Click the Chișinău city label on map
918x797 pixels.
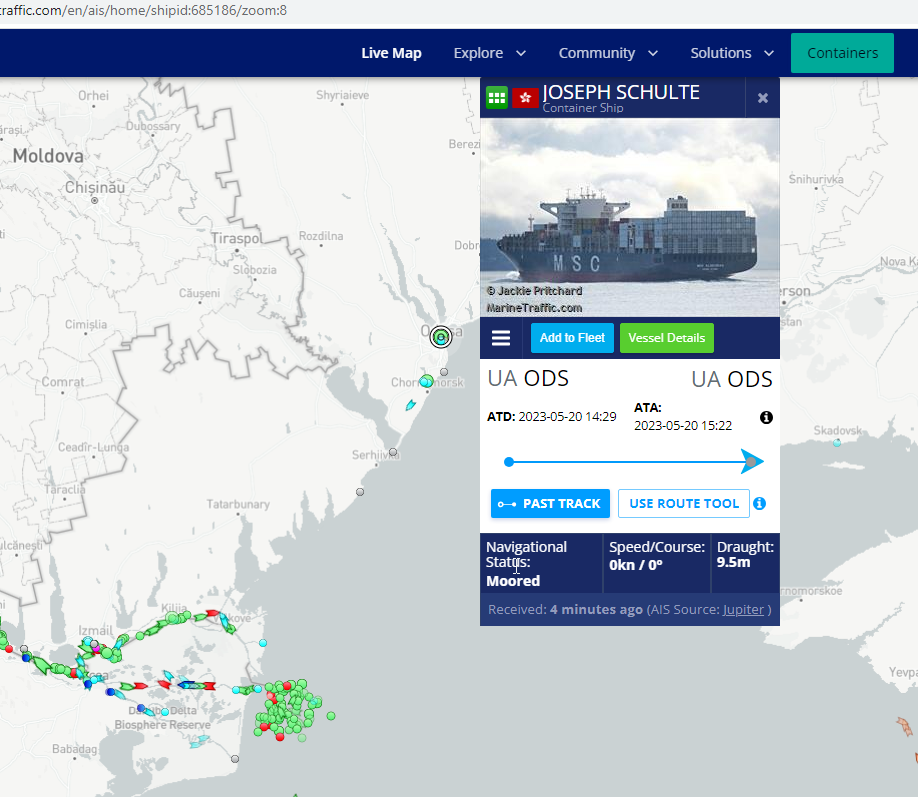(95, 187)
